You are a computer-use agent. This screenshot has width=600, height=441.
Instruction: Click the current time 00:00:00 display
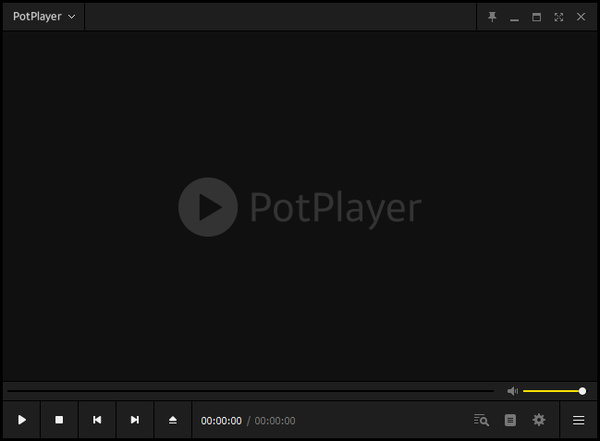221,421
